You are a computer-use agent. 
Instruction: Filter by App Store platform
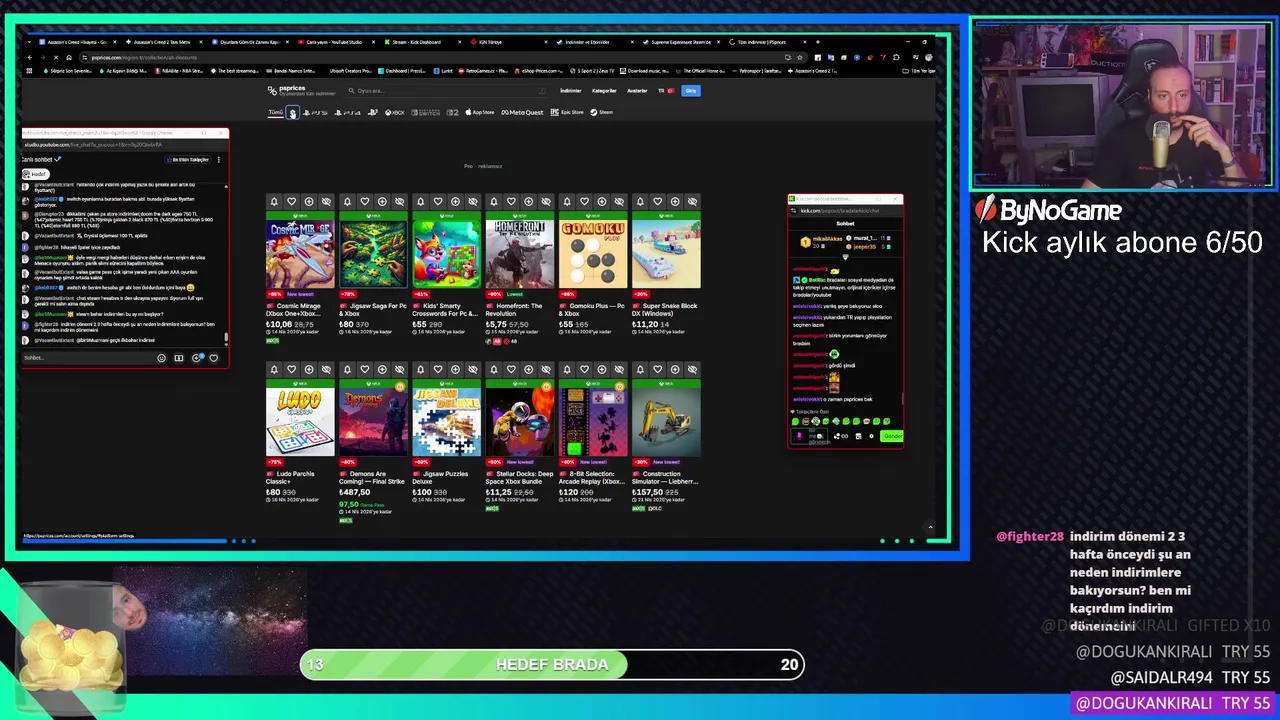click(479, 112)
